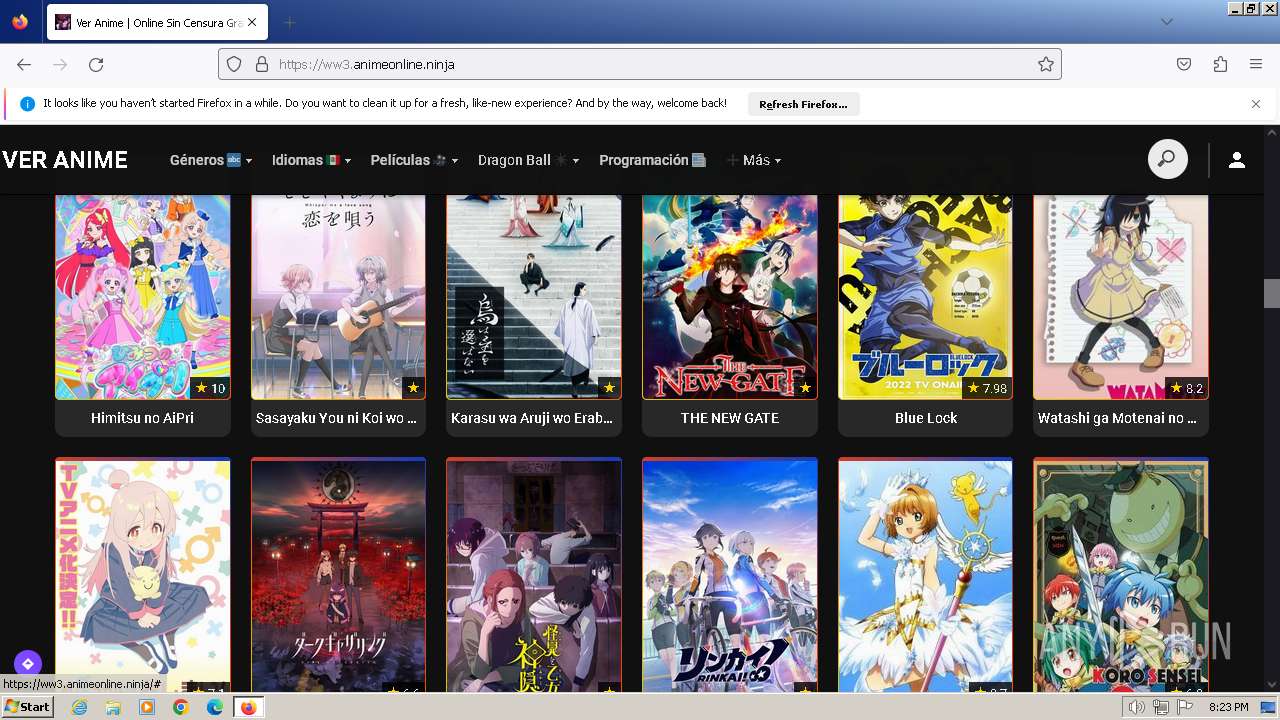This screenshot has height=720, width=1280.
Task: Expand the Idiomas dropdown menu
Action: tap(311, 160)
